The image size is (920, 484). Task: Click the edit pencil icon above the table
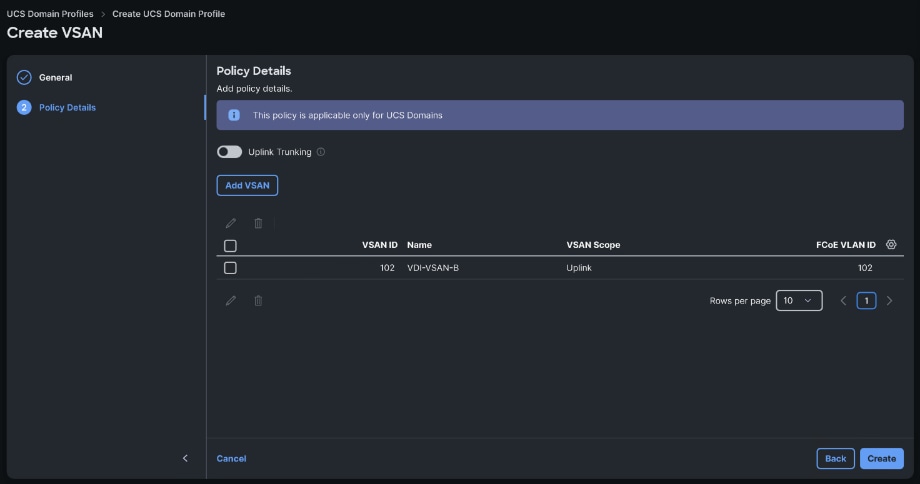click(231, 223)
